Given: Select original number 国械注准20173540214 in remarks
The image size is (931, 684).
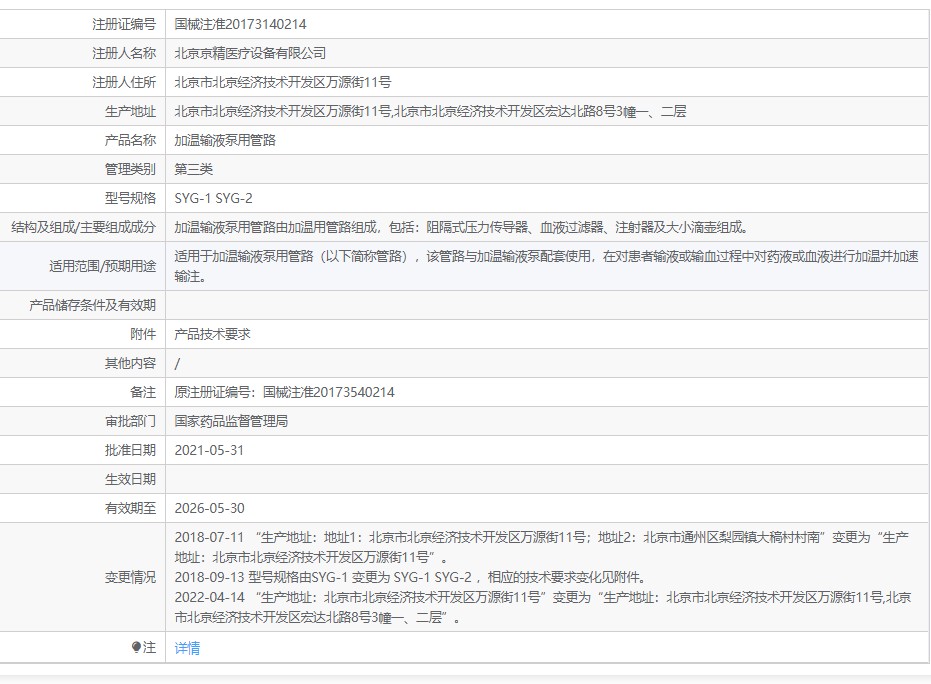Looking at the screenshot, I should point(329,392).
